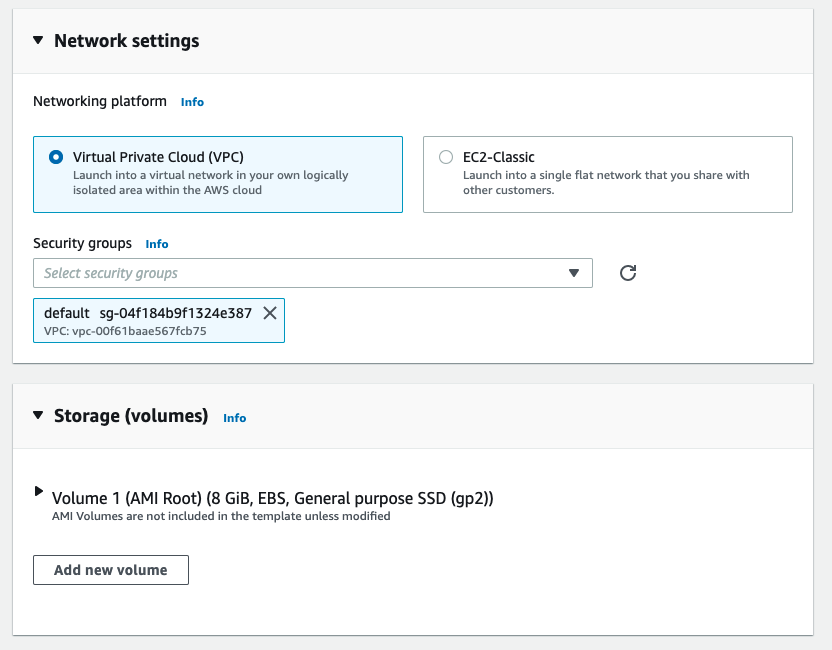Open the security groups dropdown arrow
Screen dimensions: 832x650
(x=574, y=273)
